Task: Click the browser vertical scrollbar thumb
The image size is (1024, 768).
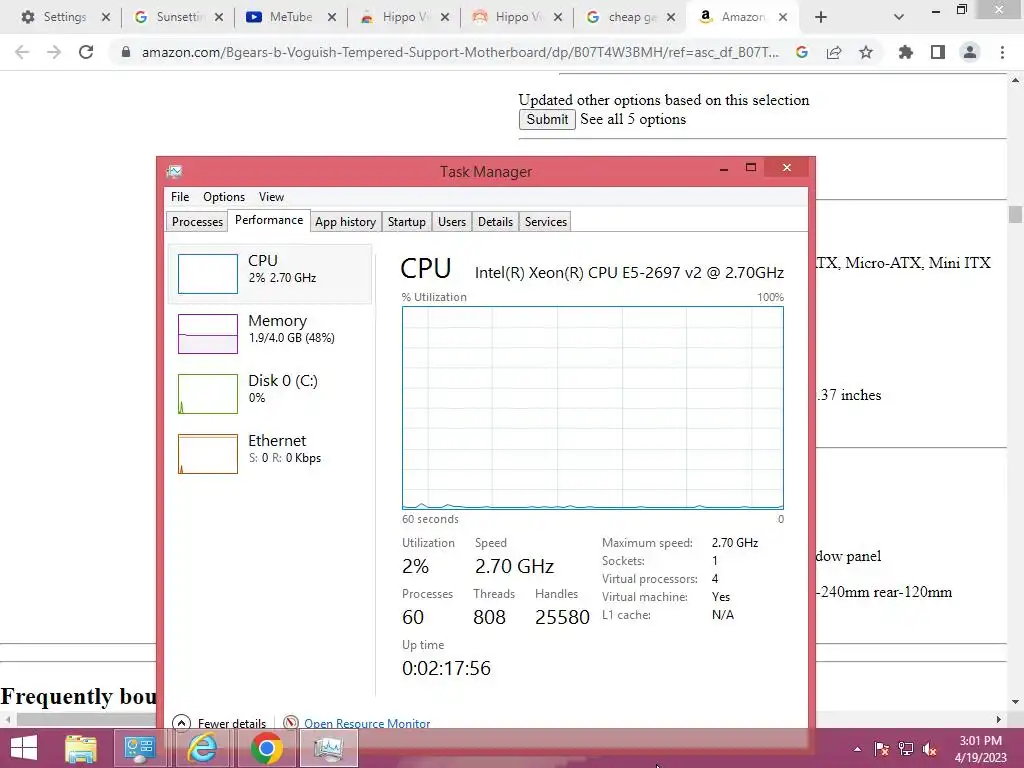Action: pyautogui.click(x=1015, y=214)
